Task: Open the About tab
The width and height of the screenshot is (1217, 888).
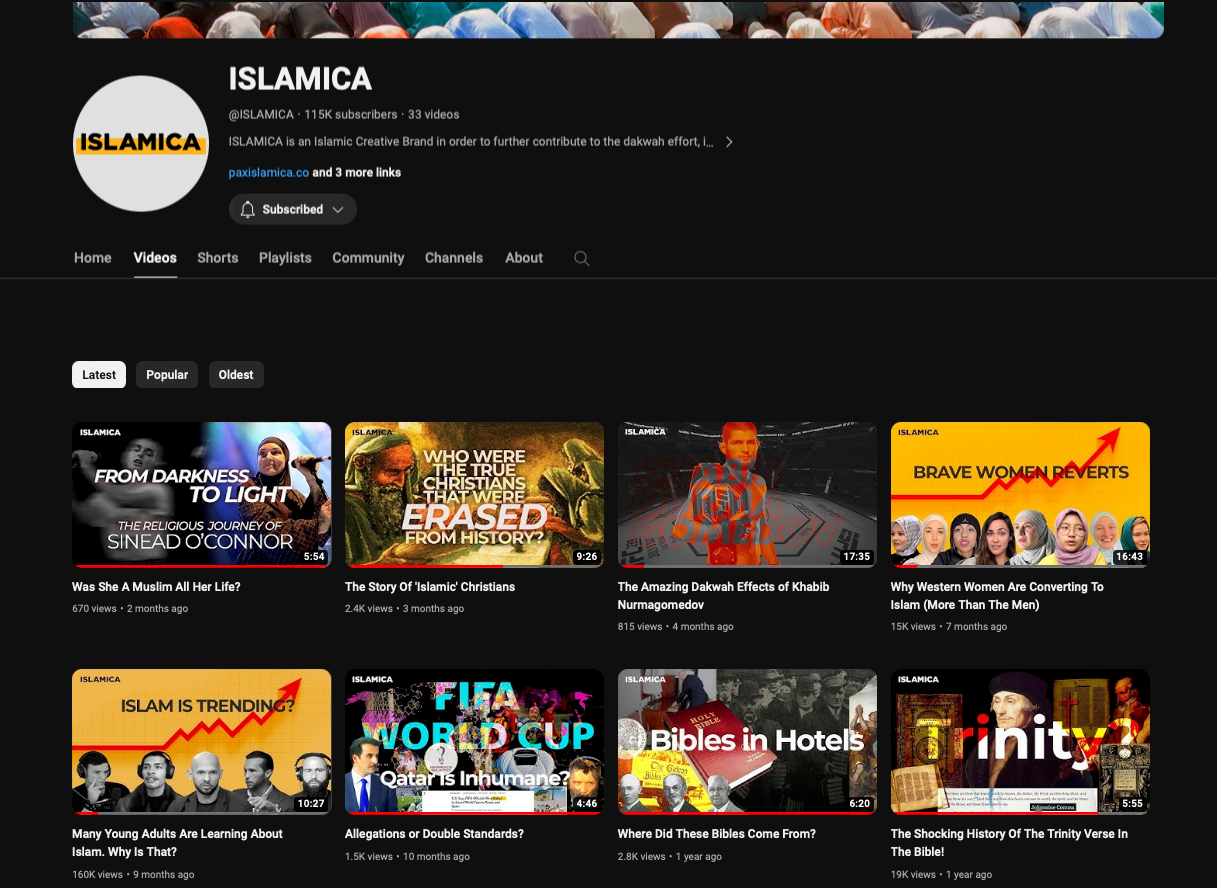Action: 524,258
